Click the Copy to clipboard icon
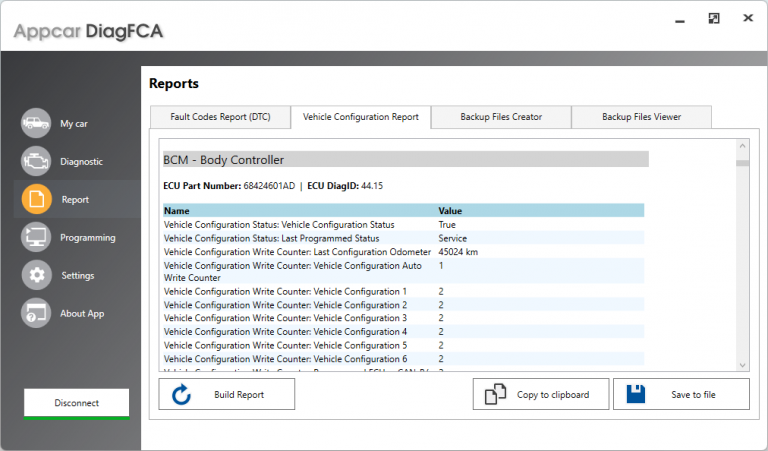 pos(497,395)
